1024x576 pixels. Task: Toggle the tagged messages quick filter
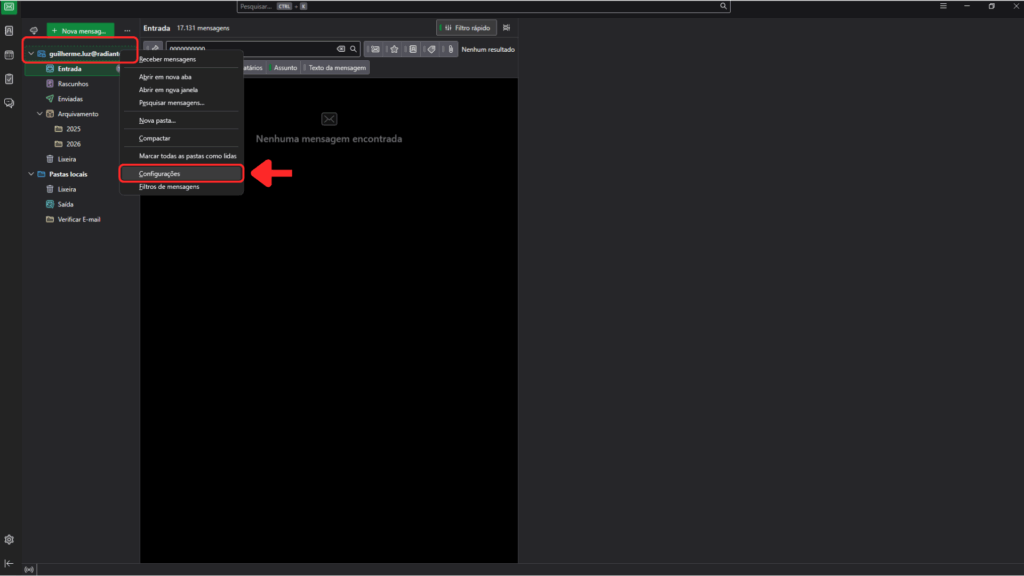coord(432,49)
